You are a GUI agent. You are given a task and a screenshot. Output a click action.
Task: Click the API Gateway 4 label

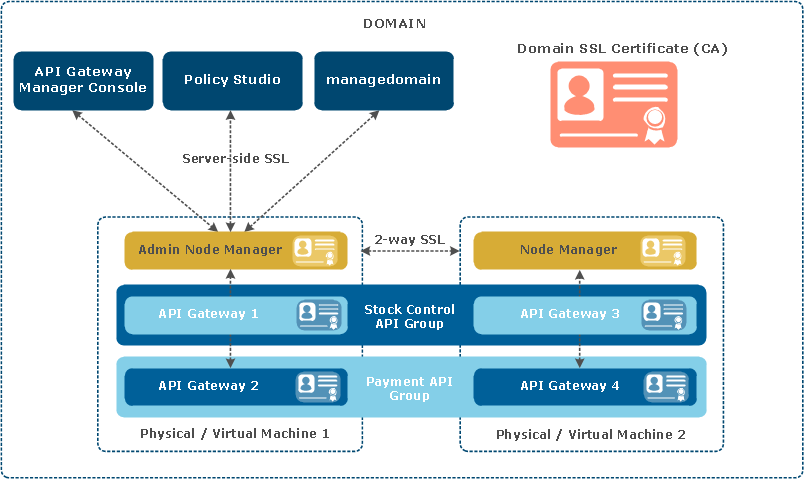(x=570, y=386)
